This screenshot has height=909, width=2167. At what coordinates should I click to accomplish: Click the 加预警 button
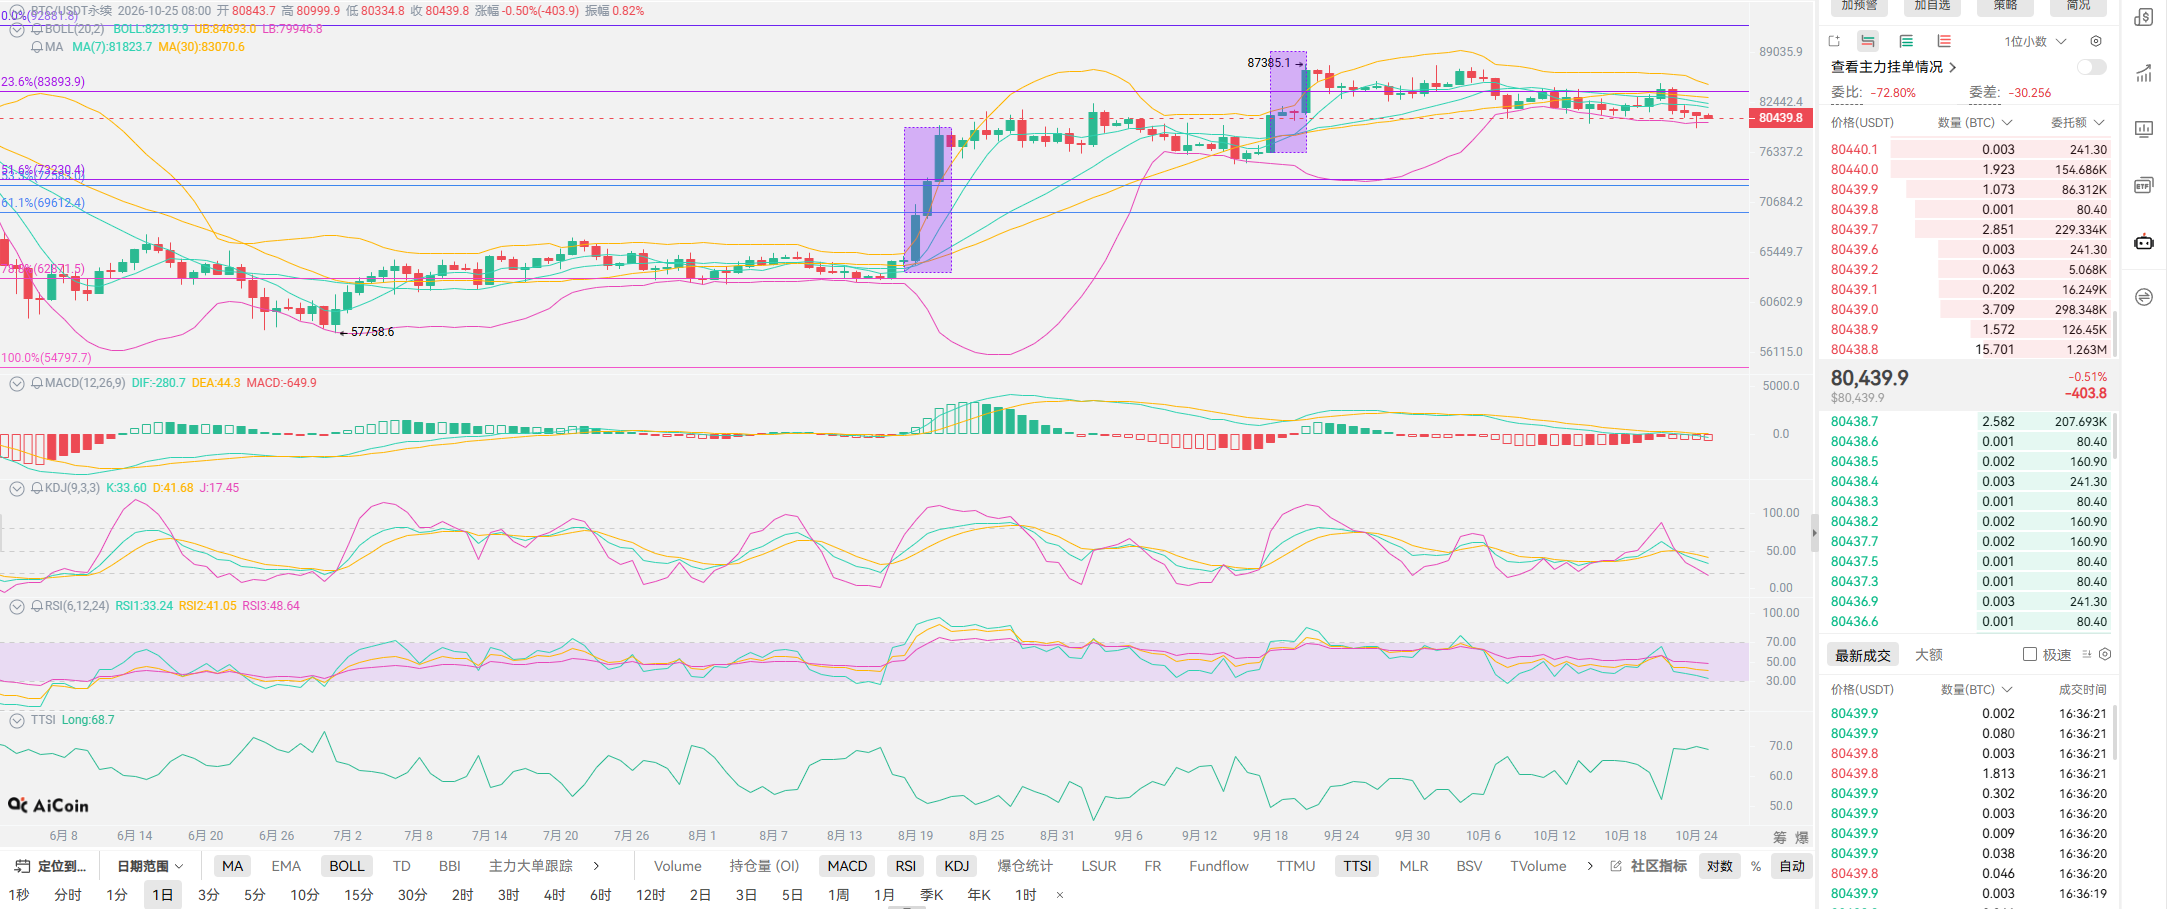coord(1859,6)
